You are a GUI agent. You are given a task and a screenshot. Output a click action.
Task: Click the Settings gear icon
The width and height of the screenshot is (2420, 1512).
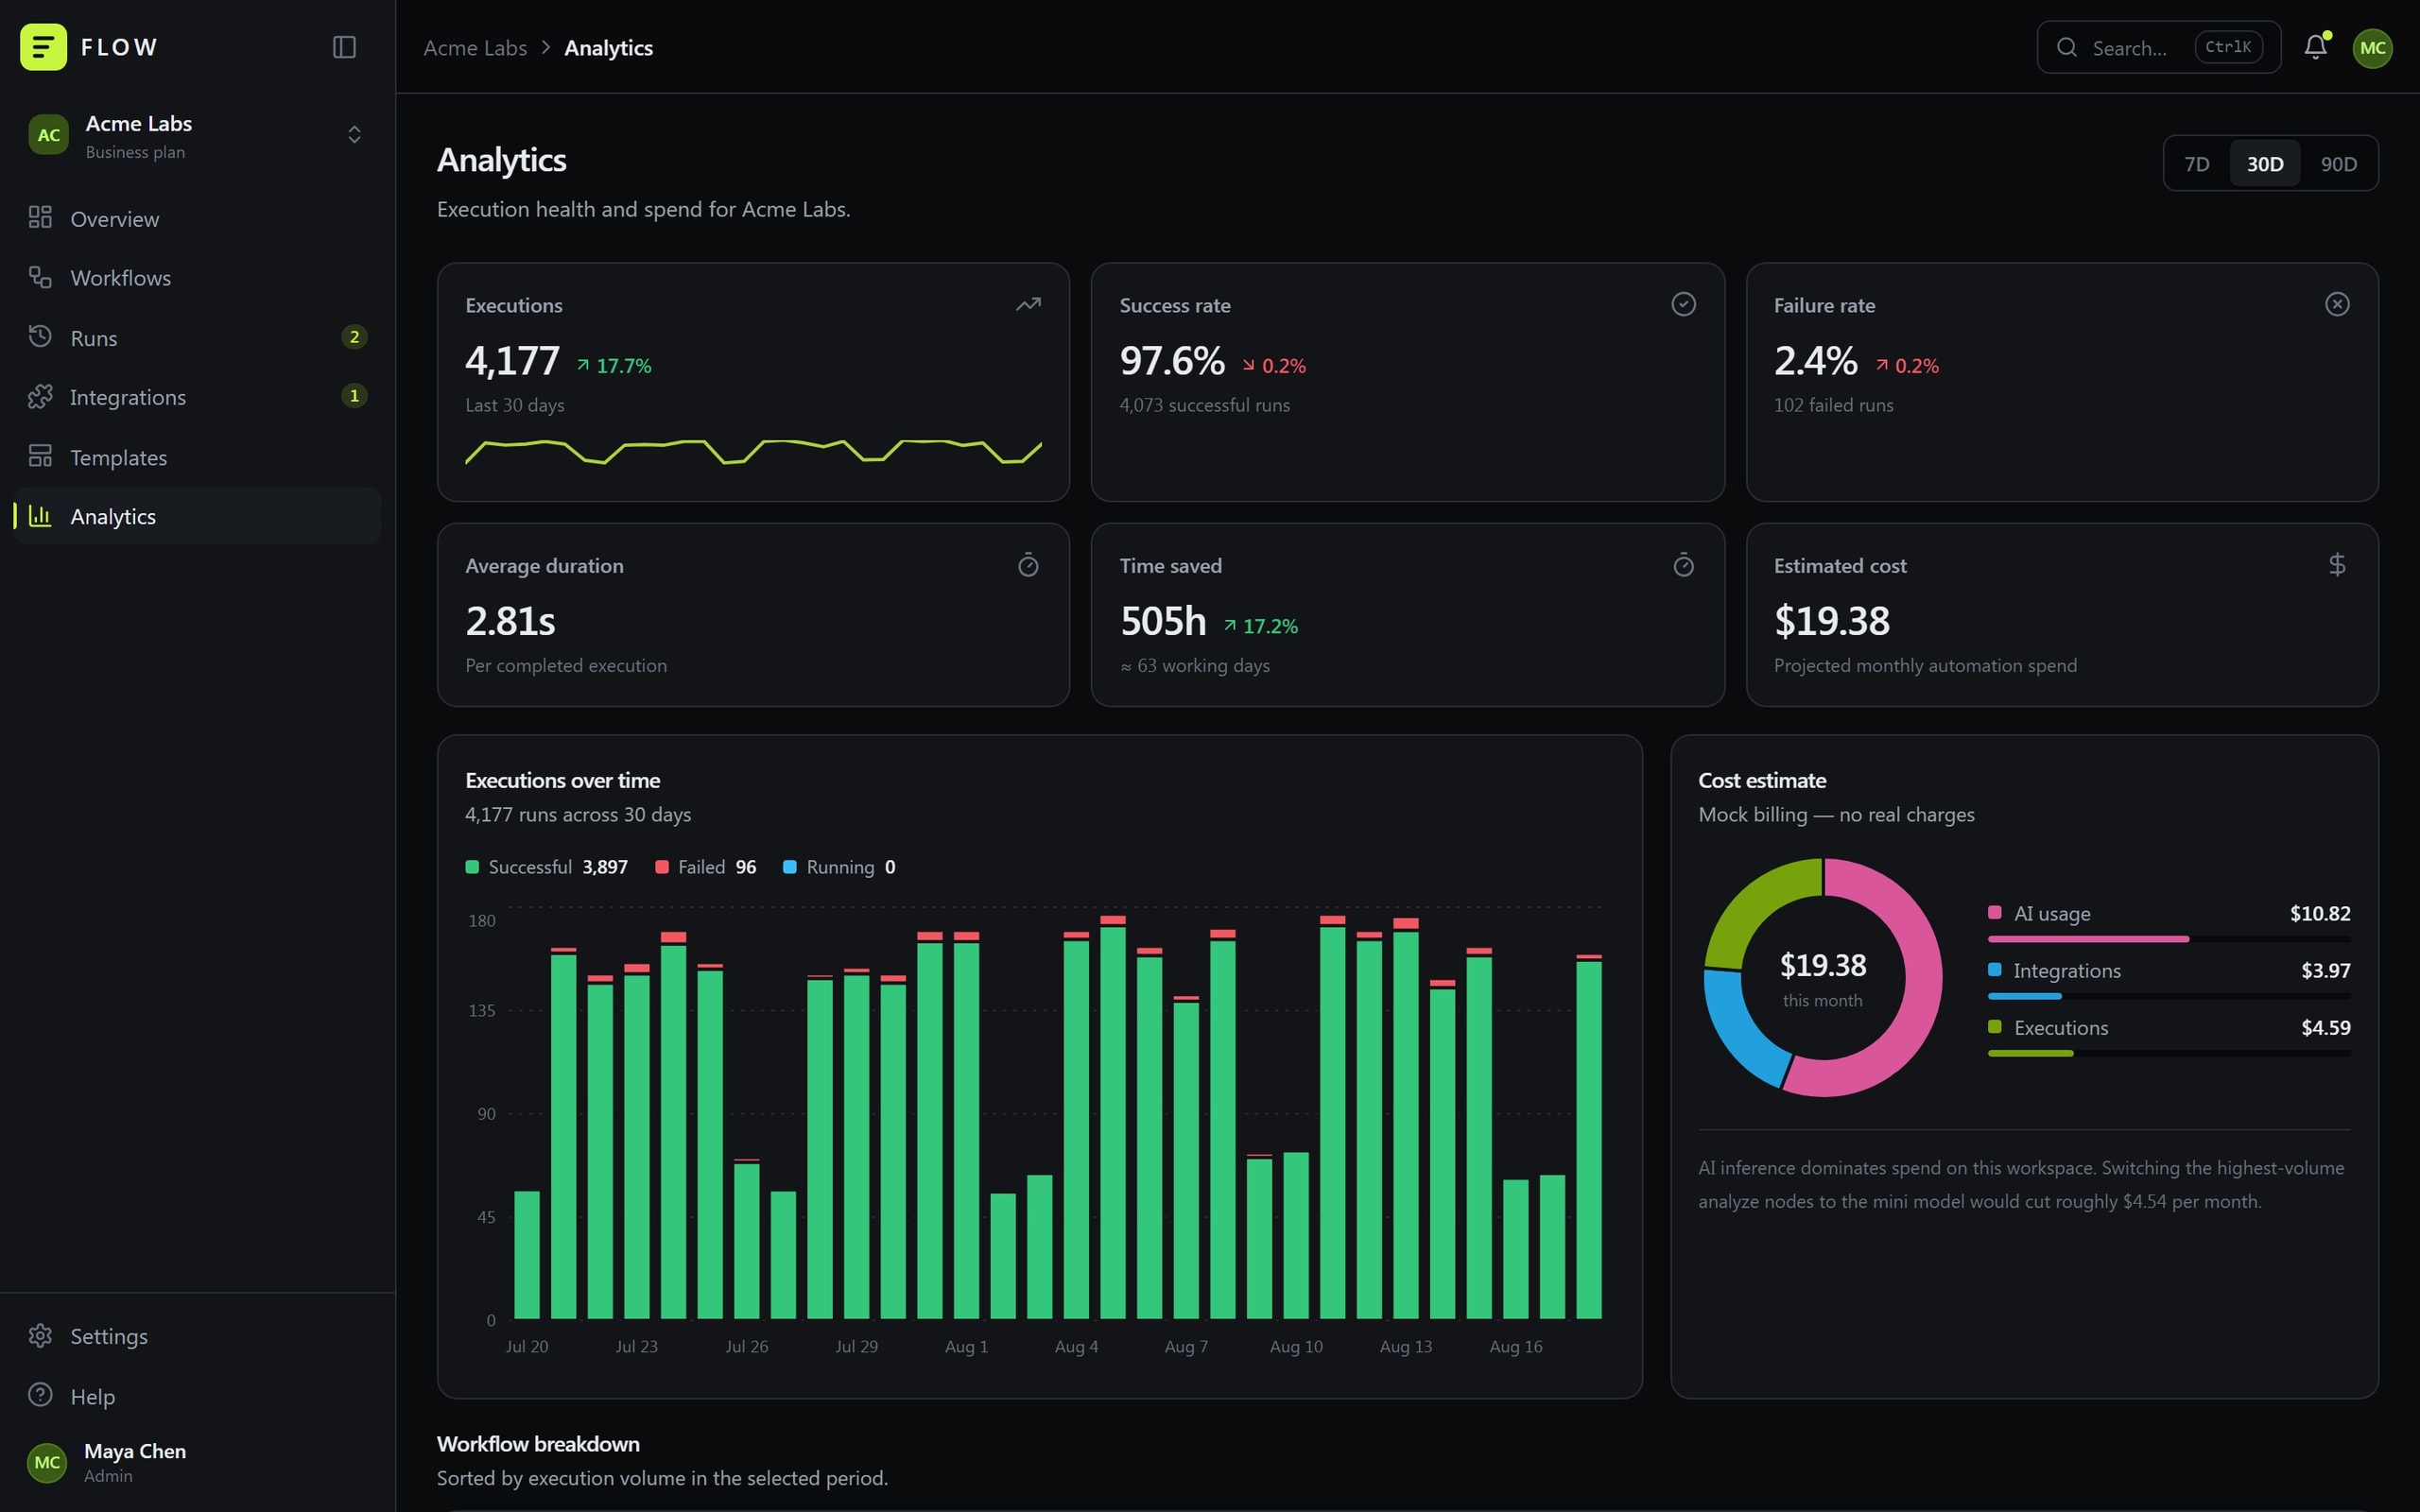pos(40,1336)
